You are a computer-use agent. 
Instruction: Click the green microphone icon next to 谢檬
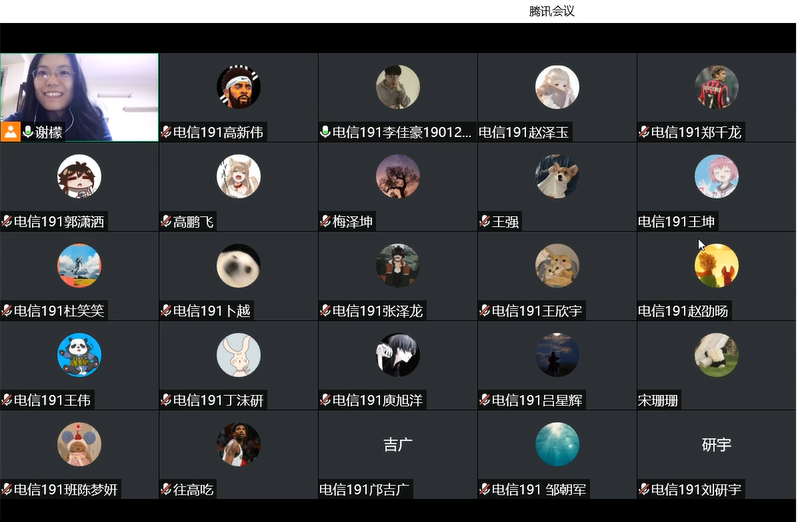pyautogui.click(x=28, y=132)
